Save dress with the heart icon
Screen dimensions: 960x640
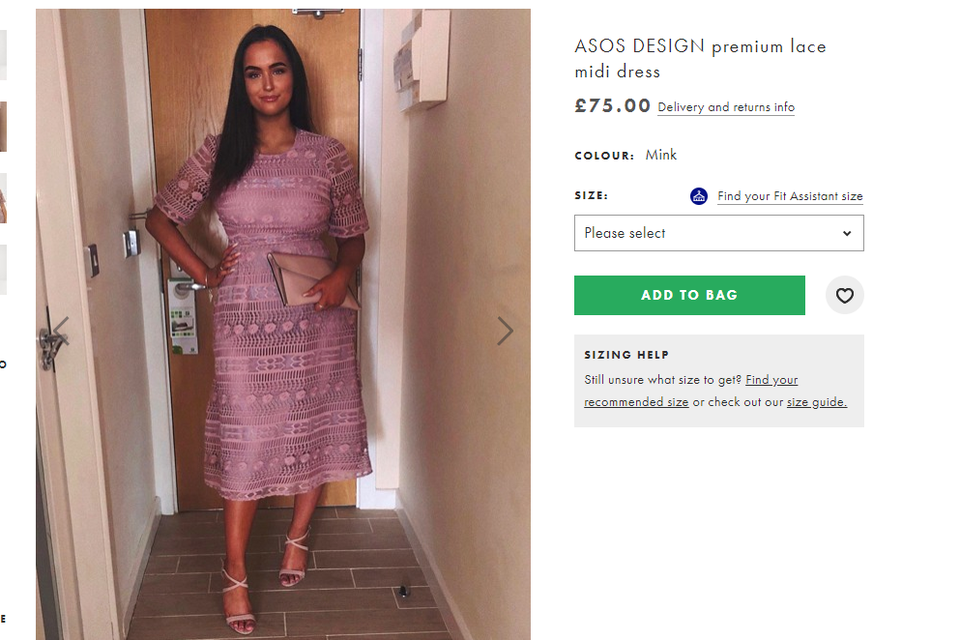pos(844,295)
